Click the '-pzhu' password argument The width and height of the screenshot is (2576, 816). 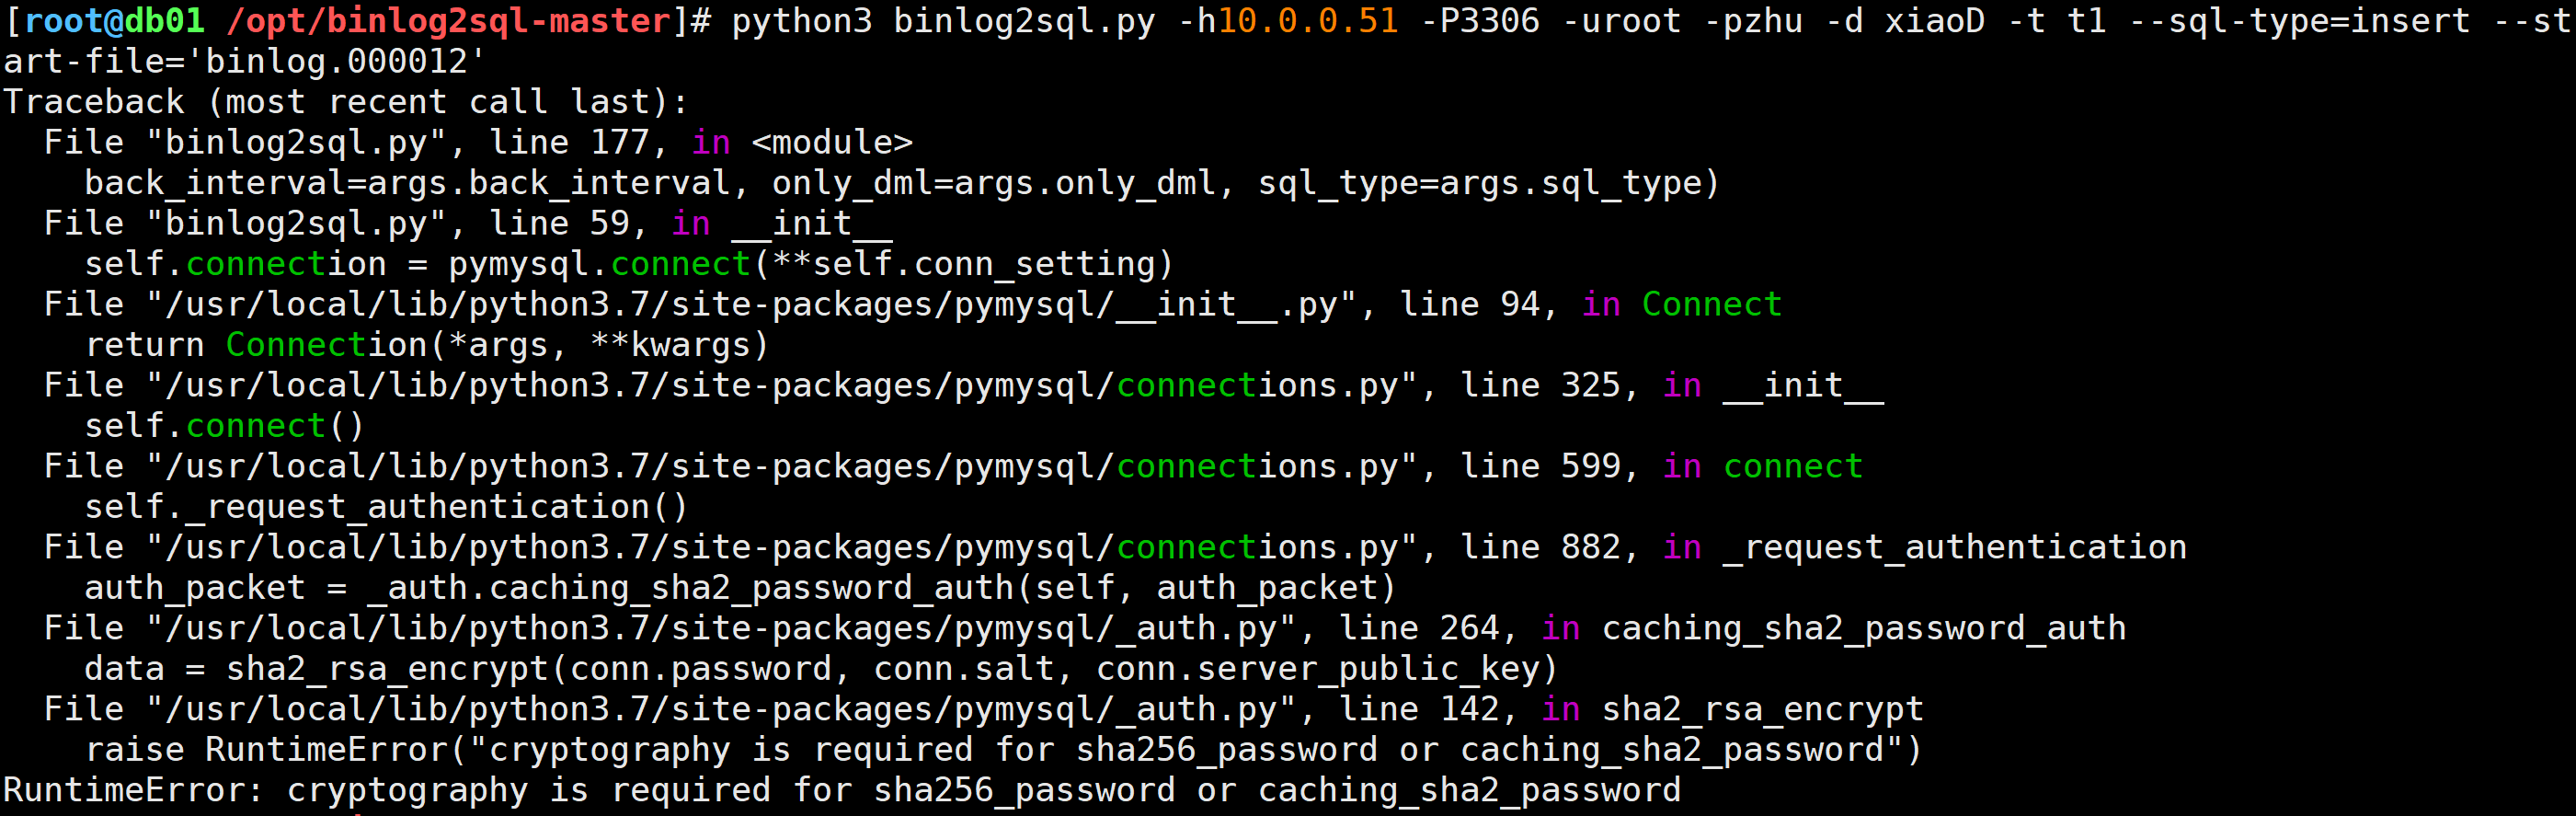(1753, 21)
